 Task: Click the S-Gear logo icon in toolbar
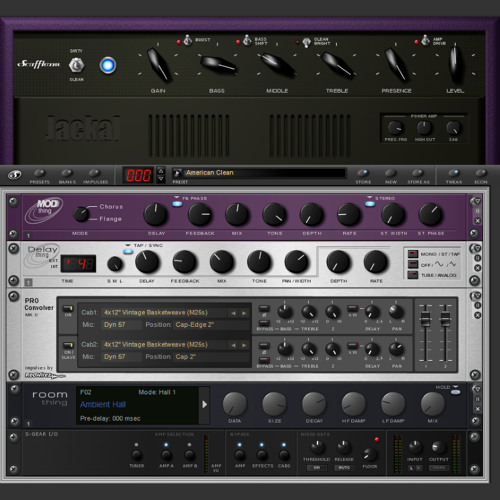pos(15,175)
